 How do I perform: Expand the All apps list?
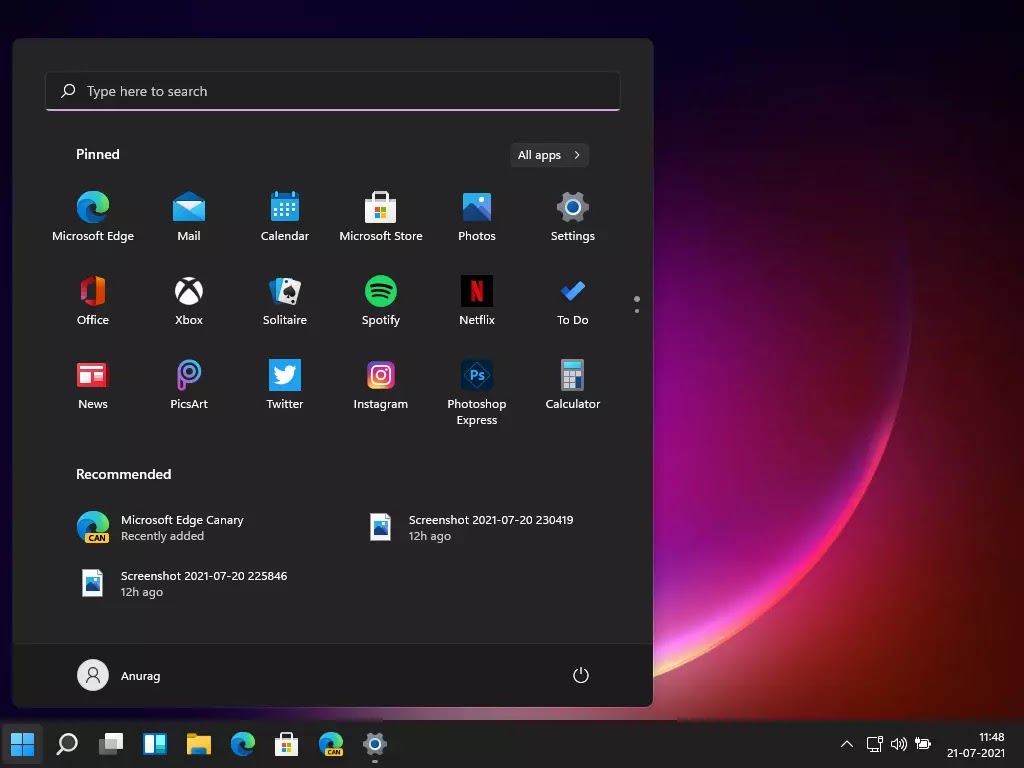tap(548, 155)
